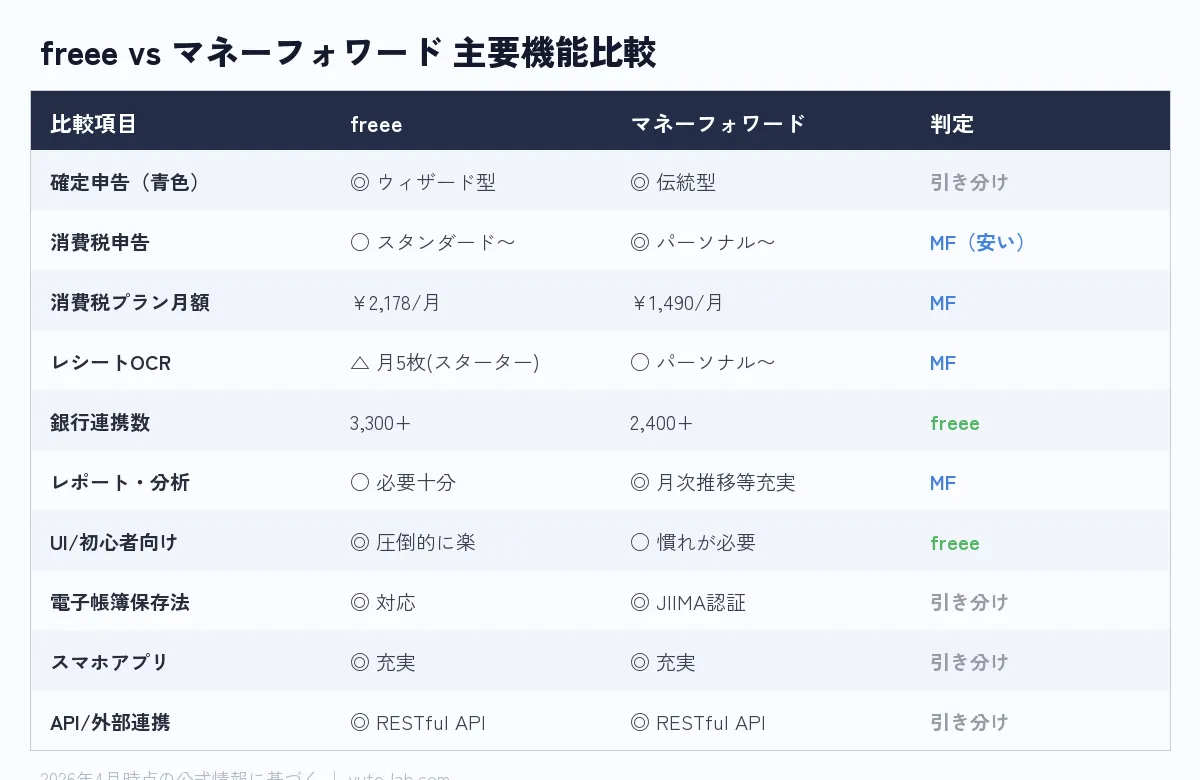Select the MF（安い）verdict in 消費税申告 row

click(978, 242)
